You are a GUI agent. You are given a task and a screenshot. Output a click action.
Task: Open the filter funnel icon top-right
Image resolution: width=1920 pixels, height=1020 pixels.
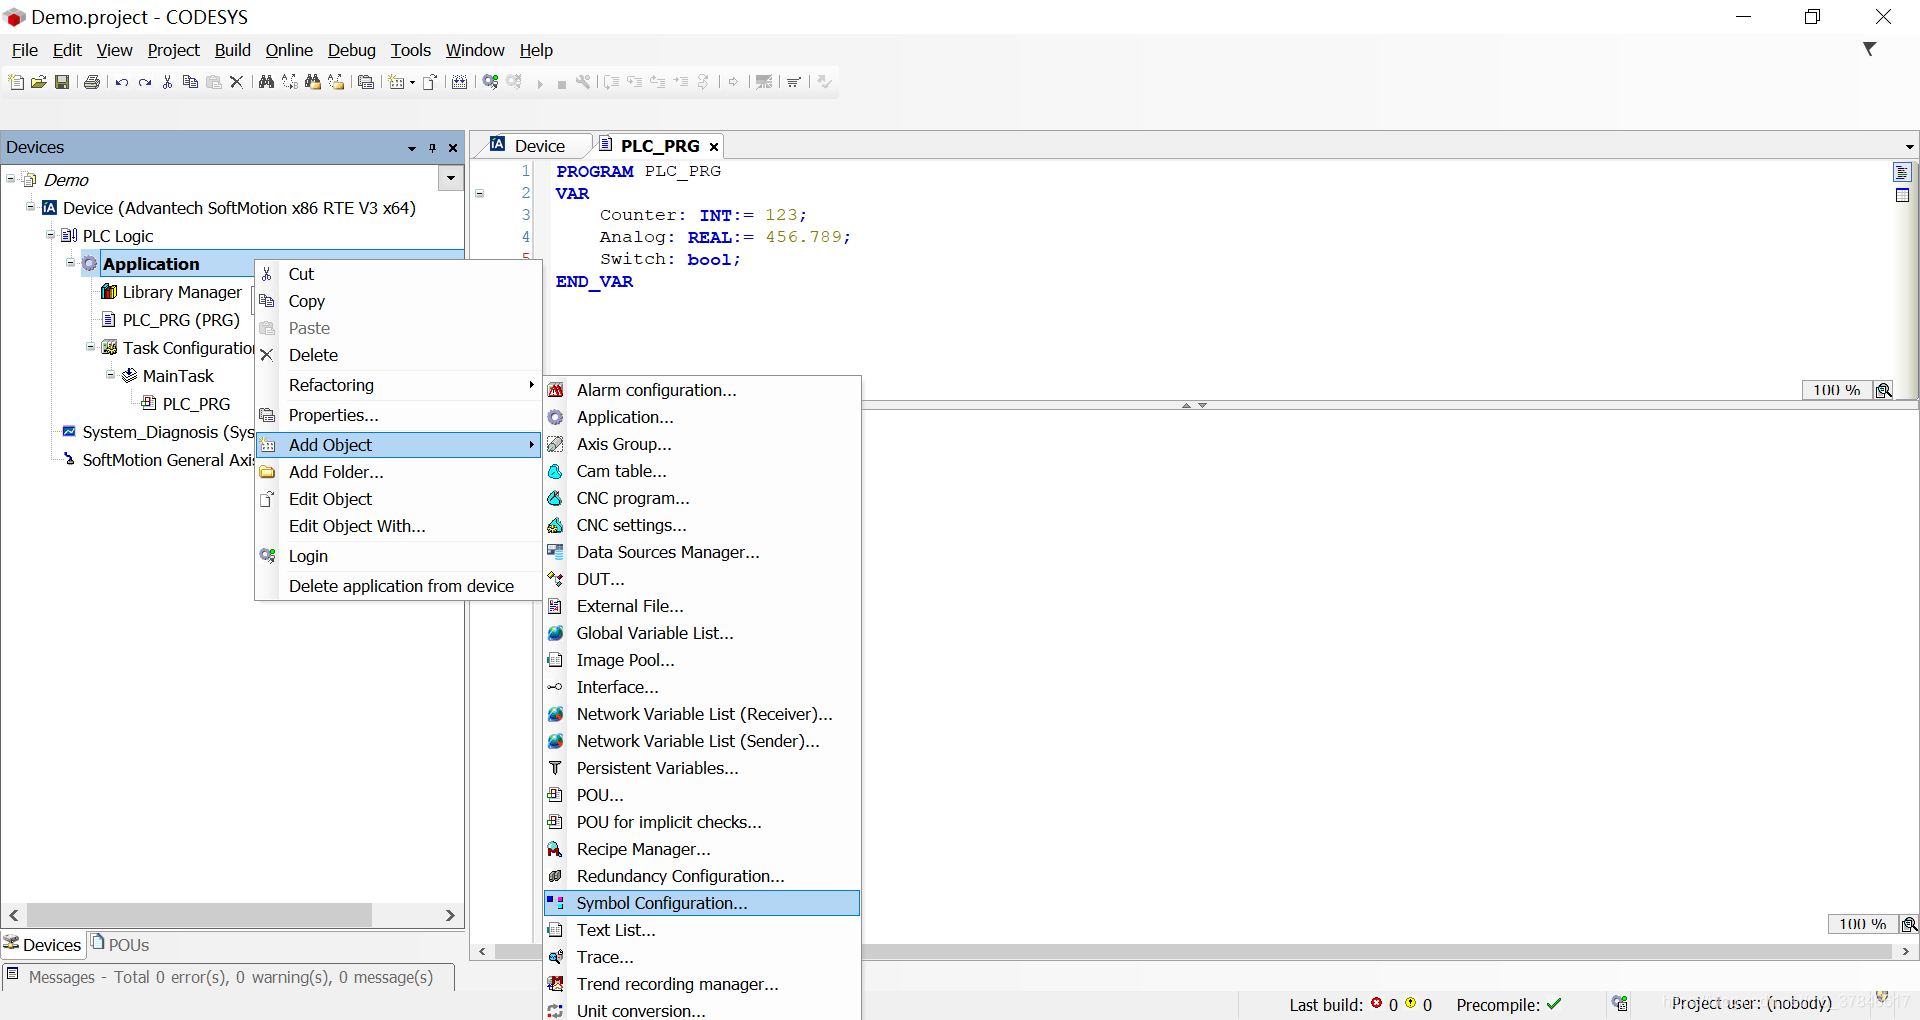1870,48
